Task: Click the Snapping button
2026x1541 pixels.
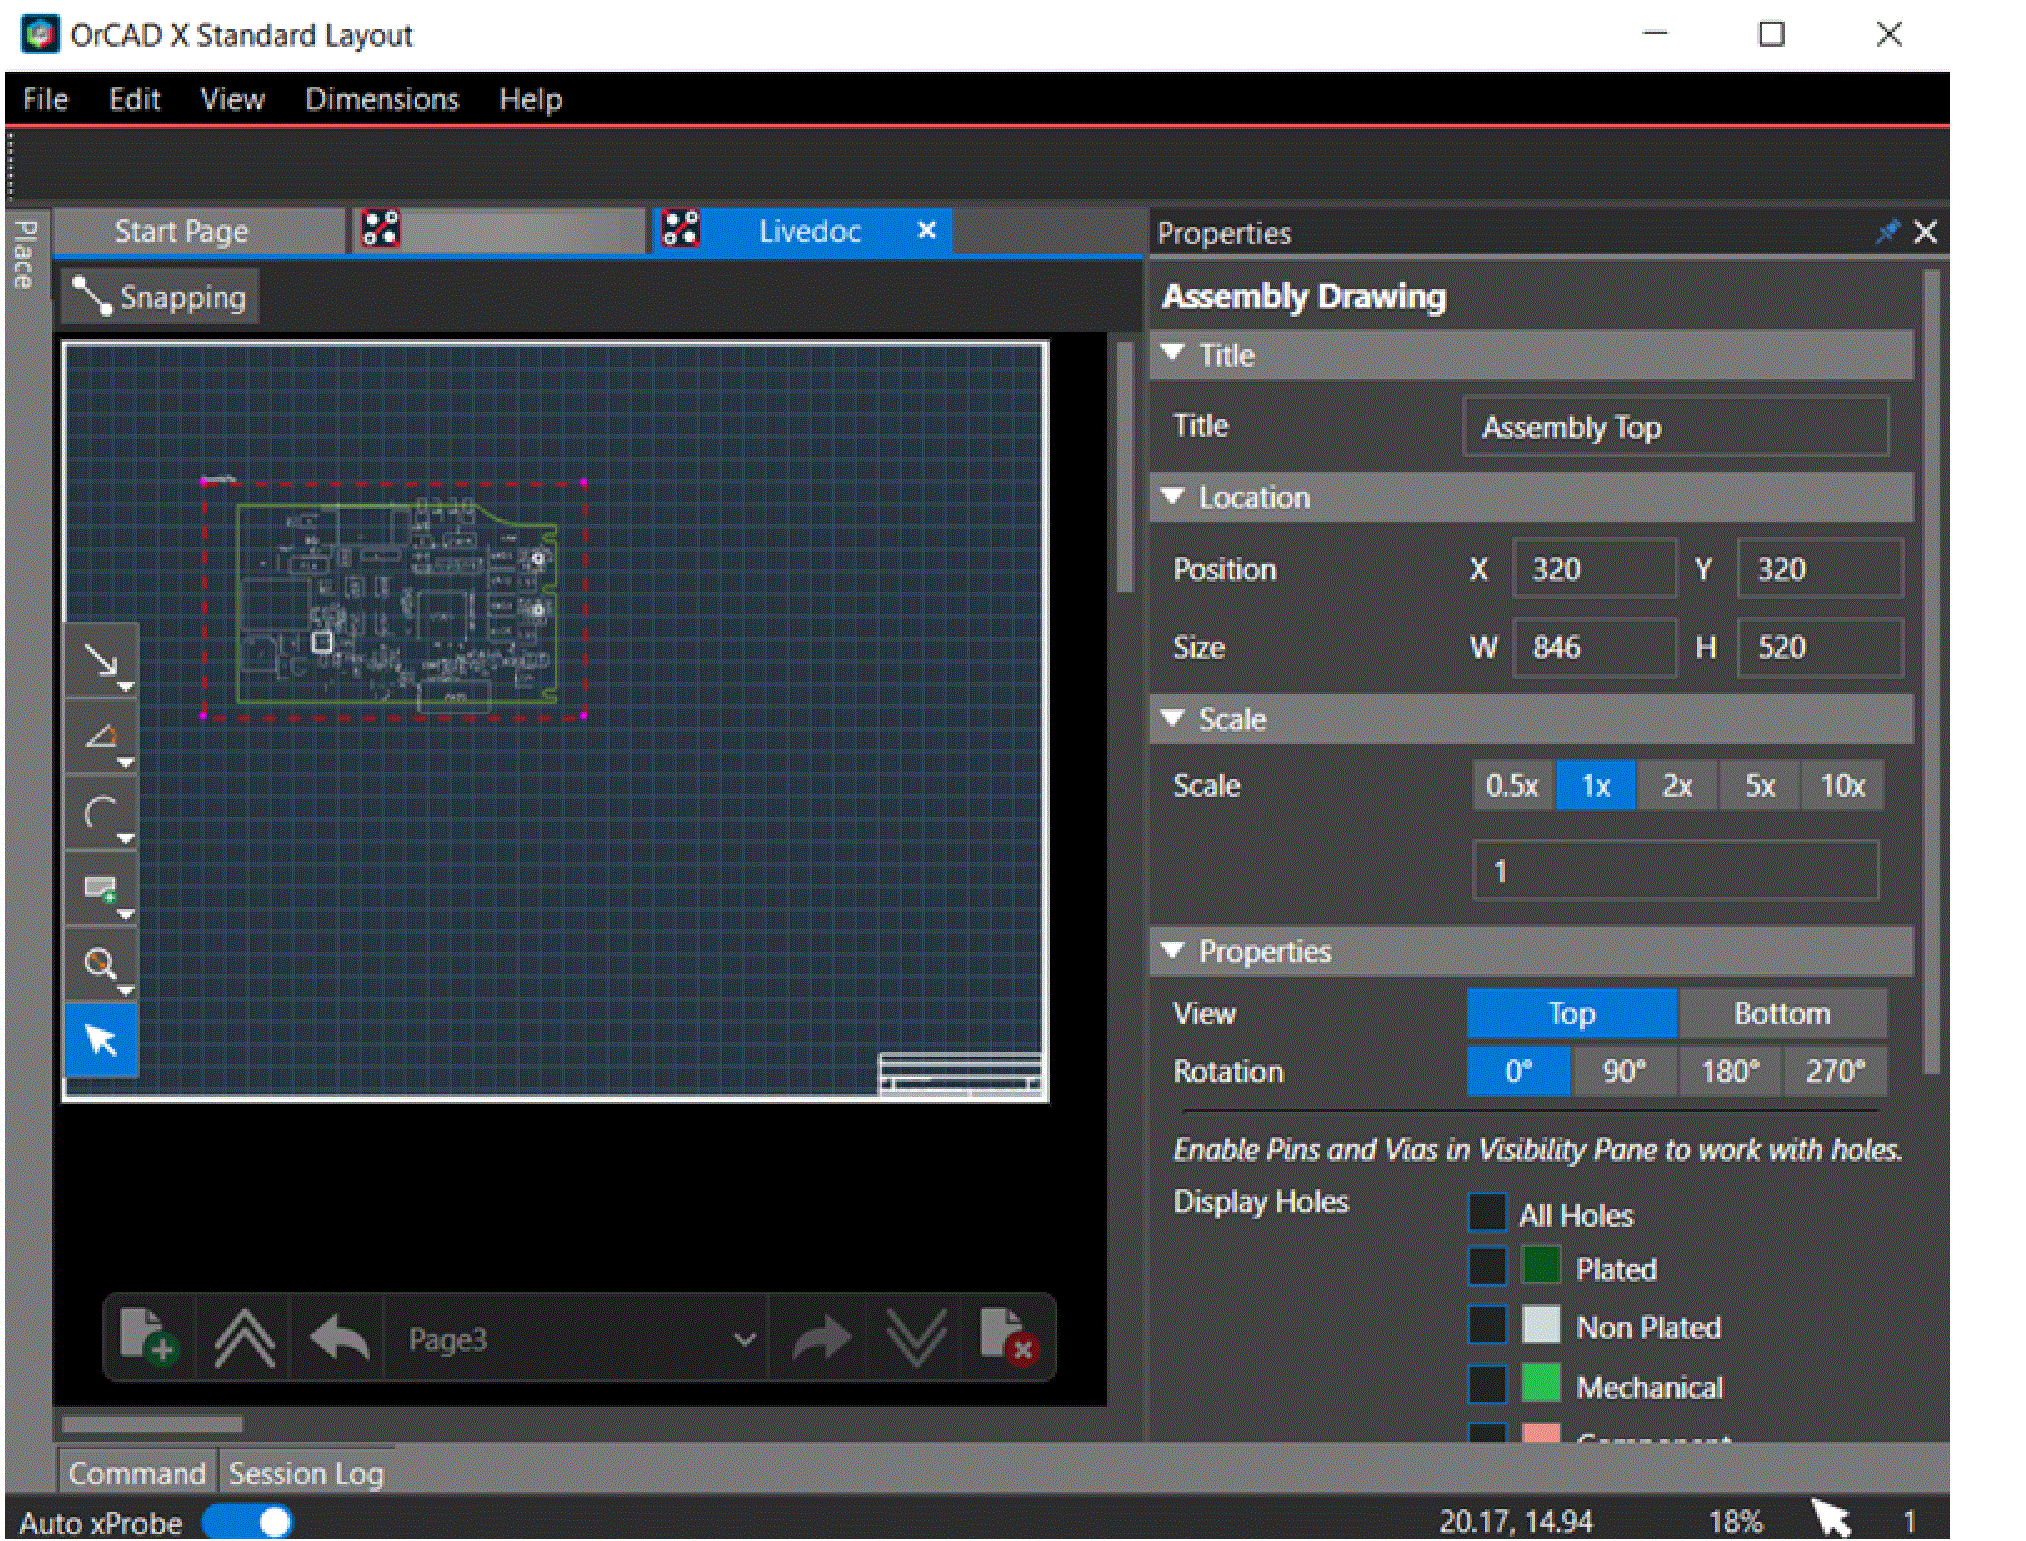Action: coord(160,297)
